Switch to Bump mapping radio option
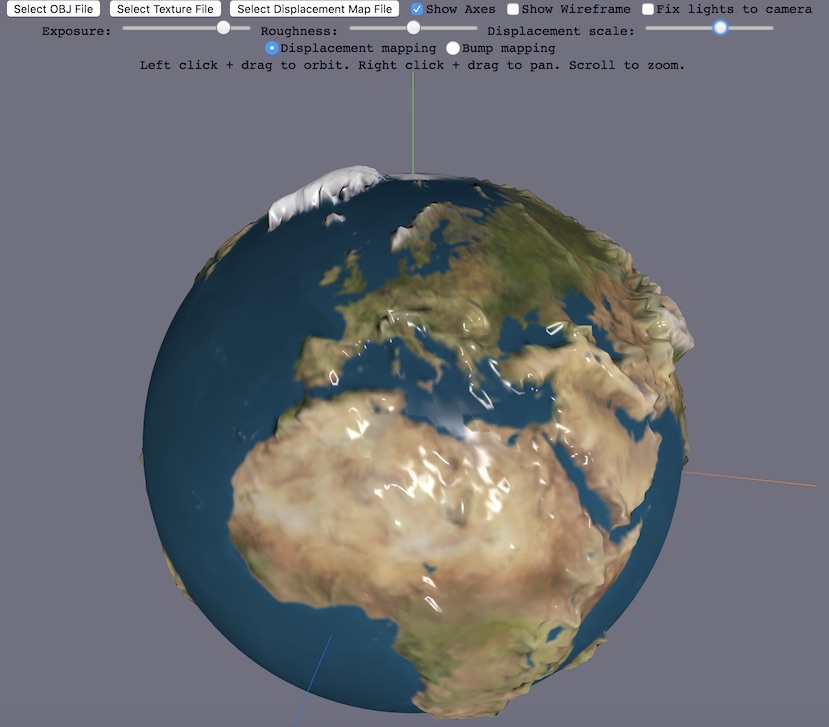This screenshot has width=829, height=727. pos(453,48)
